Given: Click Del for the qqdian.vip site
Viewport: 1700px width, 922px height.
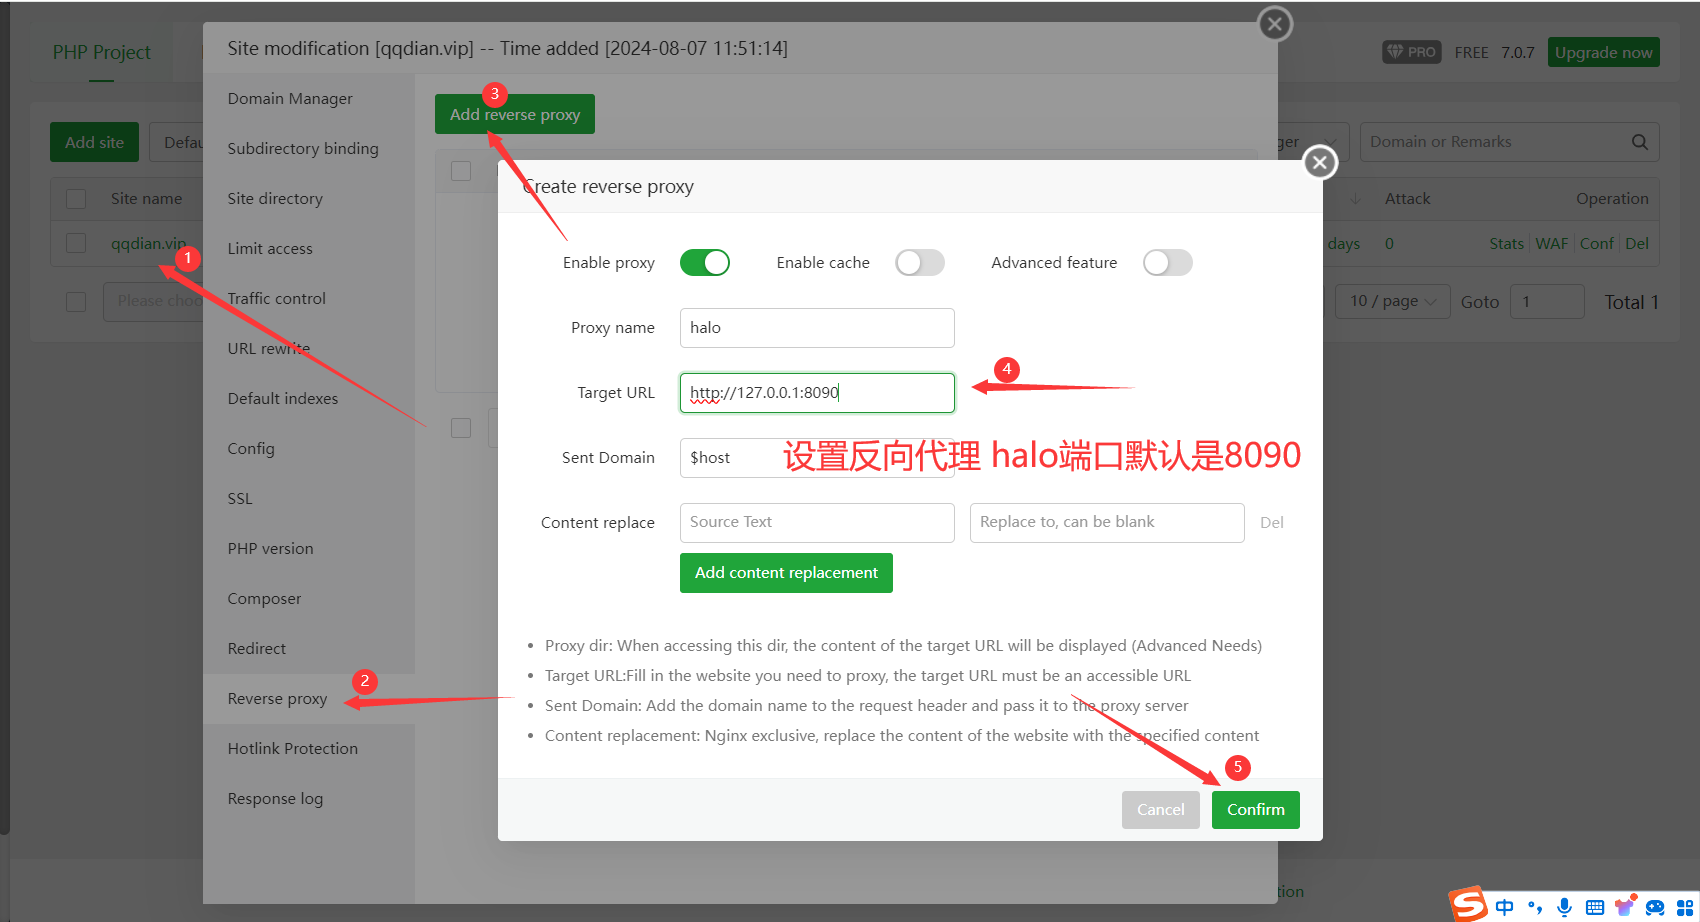Looking at the screenshot, I should [x=1637, y=244].
